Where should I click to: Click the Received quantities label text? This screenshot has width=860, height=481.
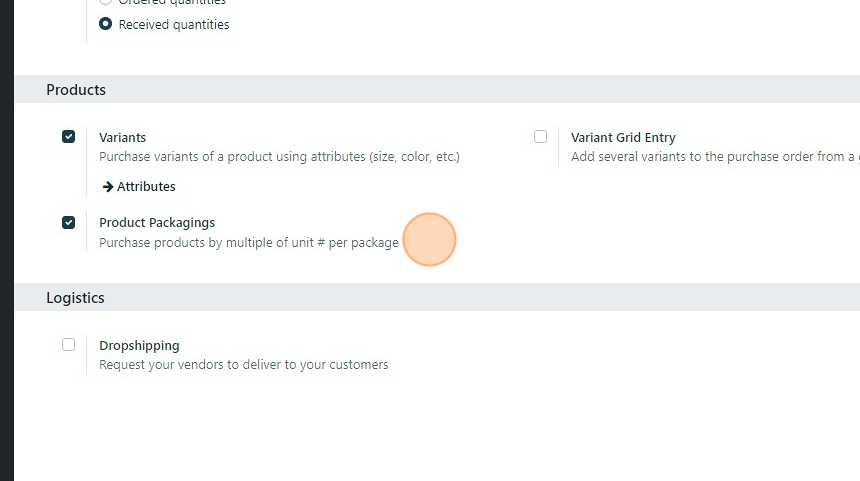[x=174, y=24]
